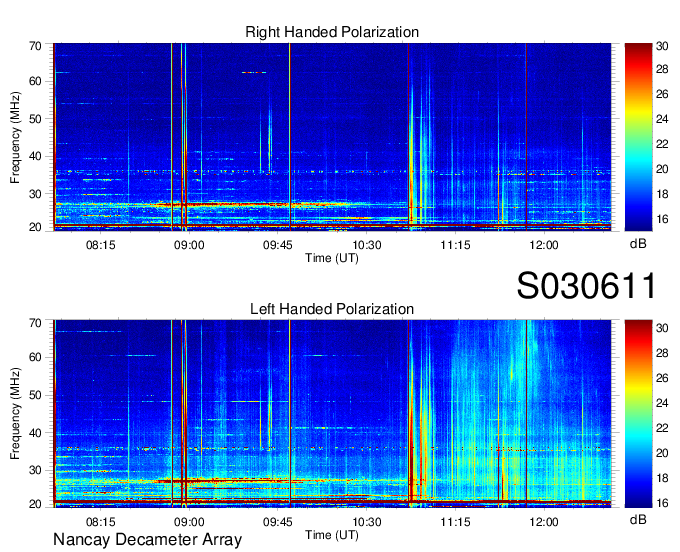Screen dimensions: 680x552
Task: Click "10:30" time tick of Right Handed plot
Action: pyautogui.click(x=366, y=245)
